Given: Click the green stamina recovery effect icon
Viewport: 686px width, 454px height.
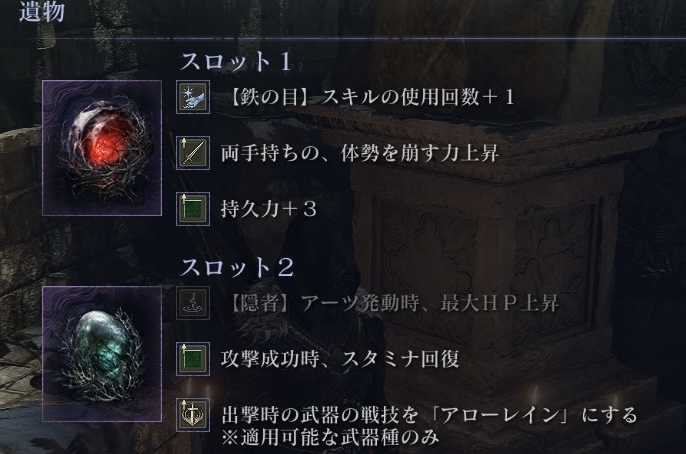Looking at the screenshot, I should point(193,359).
